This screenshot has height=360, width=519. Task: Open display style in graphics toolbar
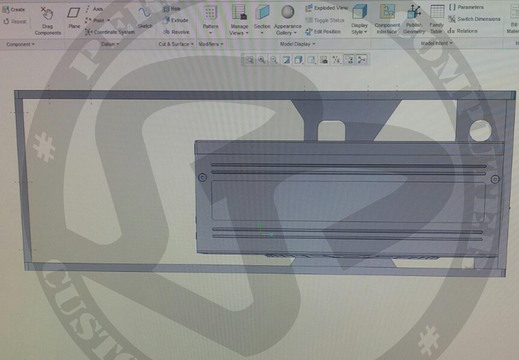click(x=299, y=60)
